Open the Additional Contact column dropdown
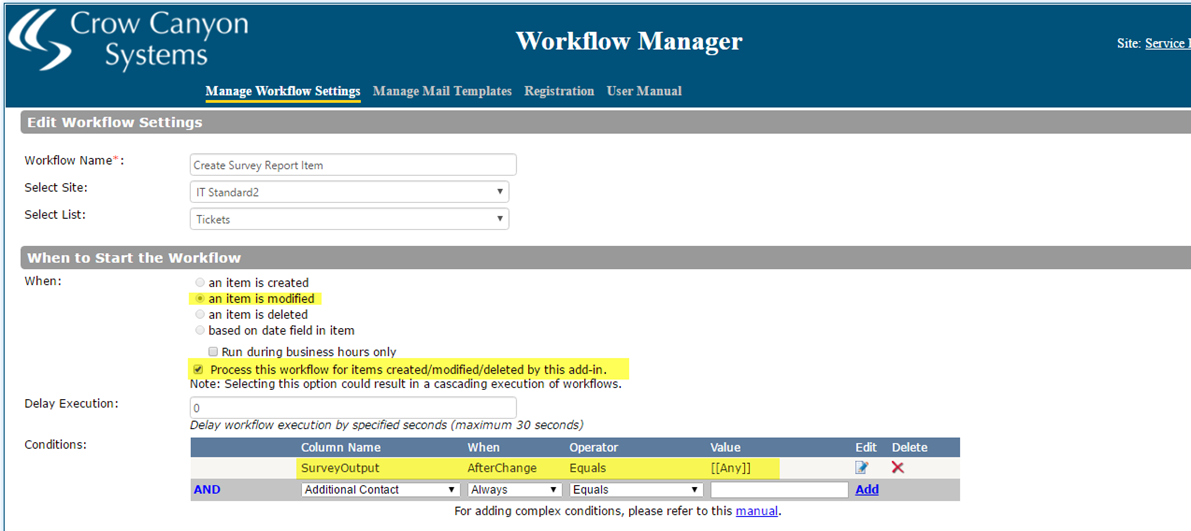Image resolution: width=1191 pixels, height=531 pixels. [x=381, y=490]
